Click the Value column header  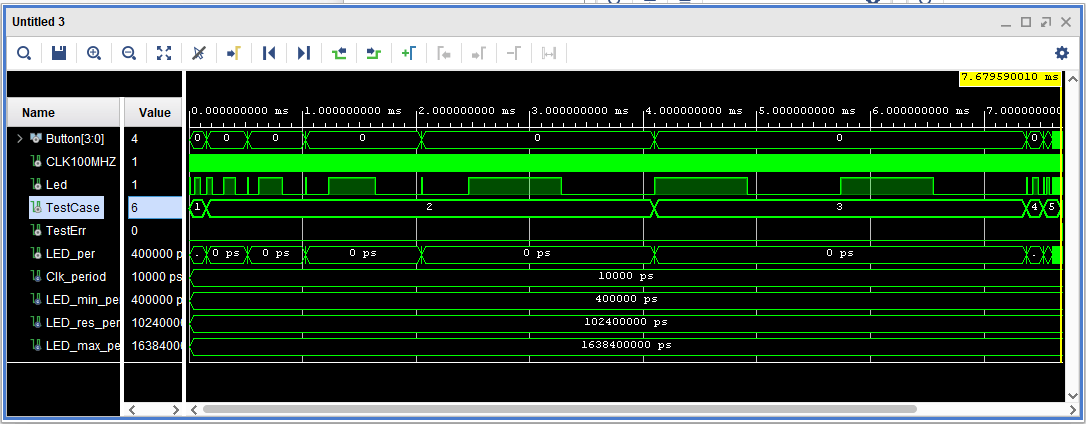click(154, 113)
